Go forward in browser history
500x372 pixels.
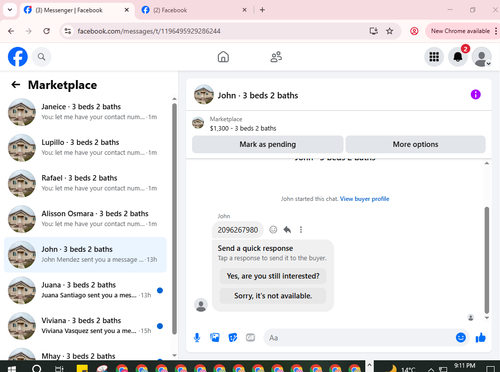tap(29, 31)
